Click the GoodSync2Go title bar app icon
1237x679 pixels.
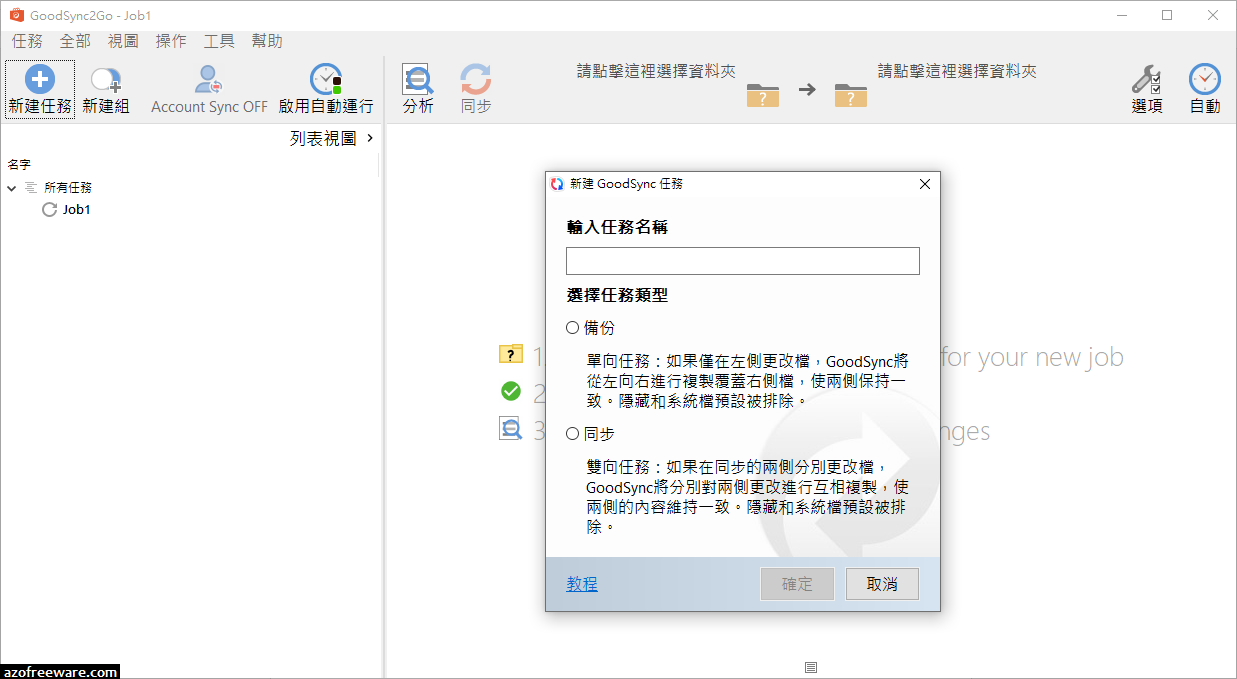pos(16,15)
